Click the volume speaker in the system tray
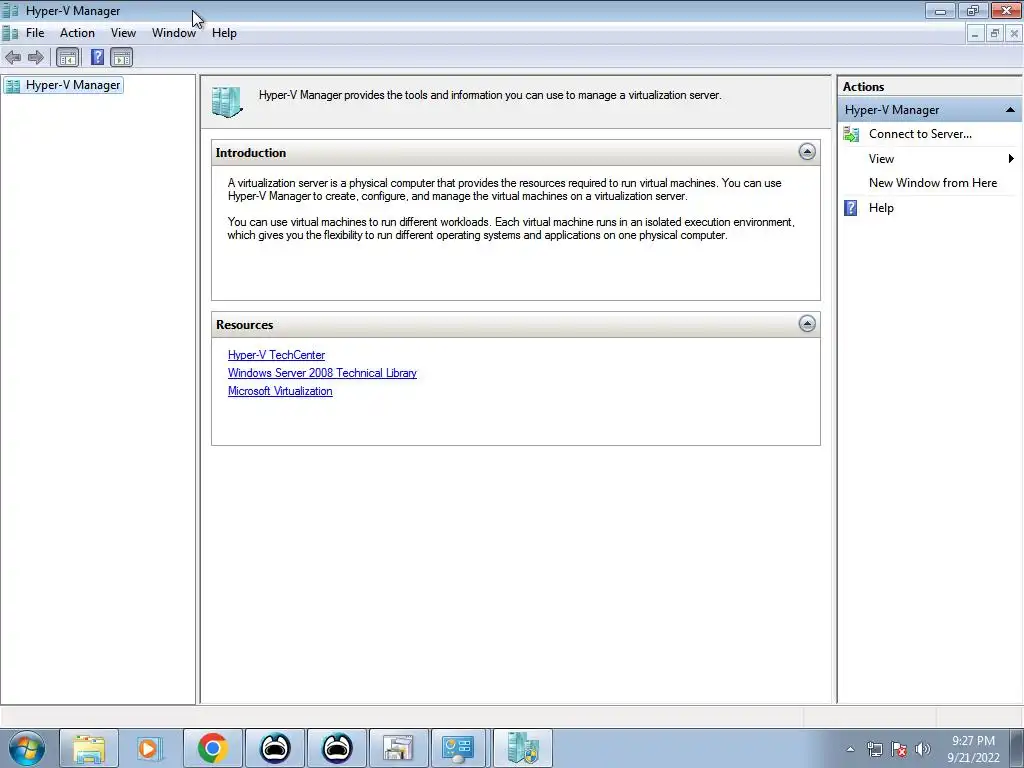 click(x=922, y=749)
